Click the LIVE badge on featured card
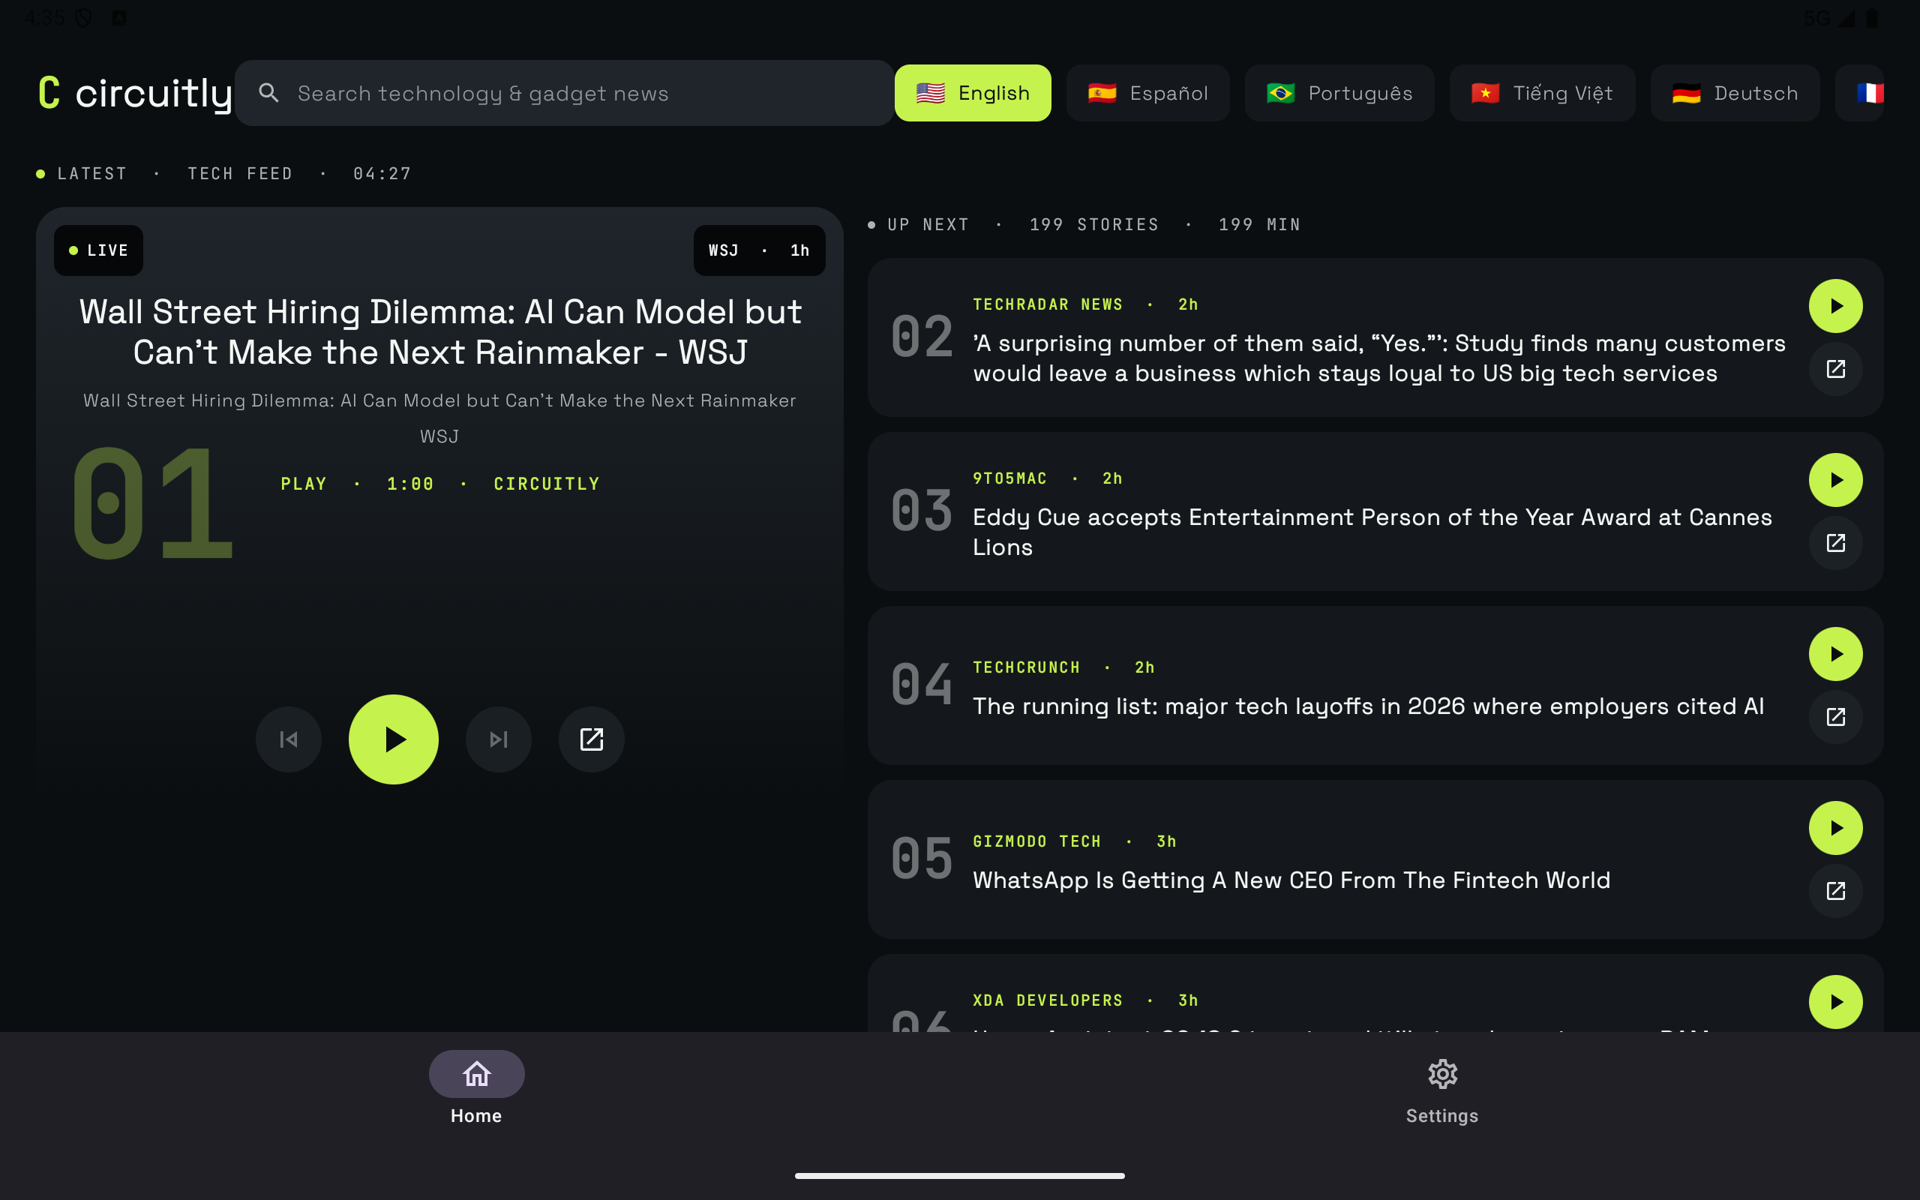This screenshot has height=1200, width=1920. pos(98,250)
